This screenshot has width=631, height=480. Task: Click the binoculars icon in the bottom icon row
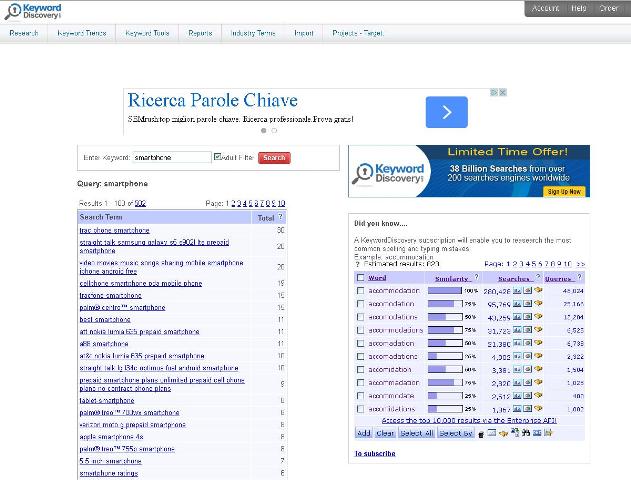tap(526, 433)
